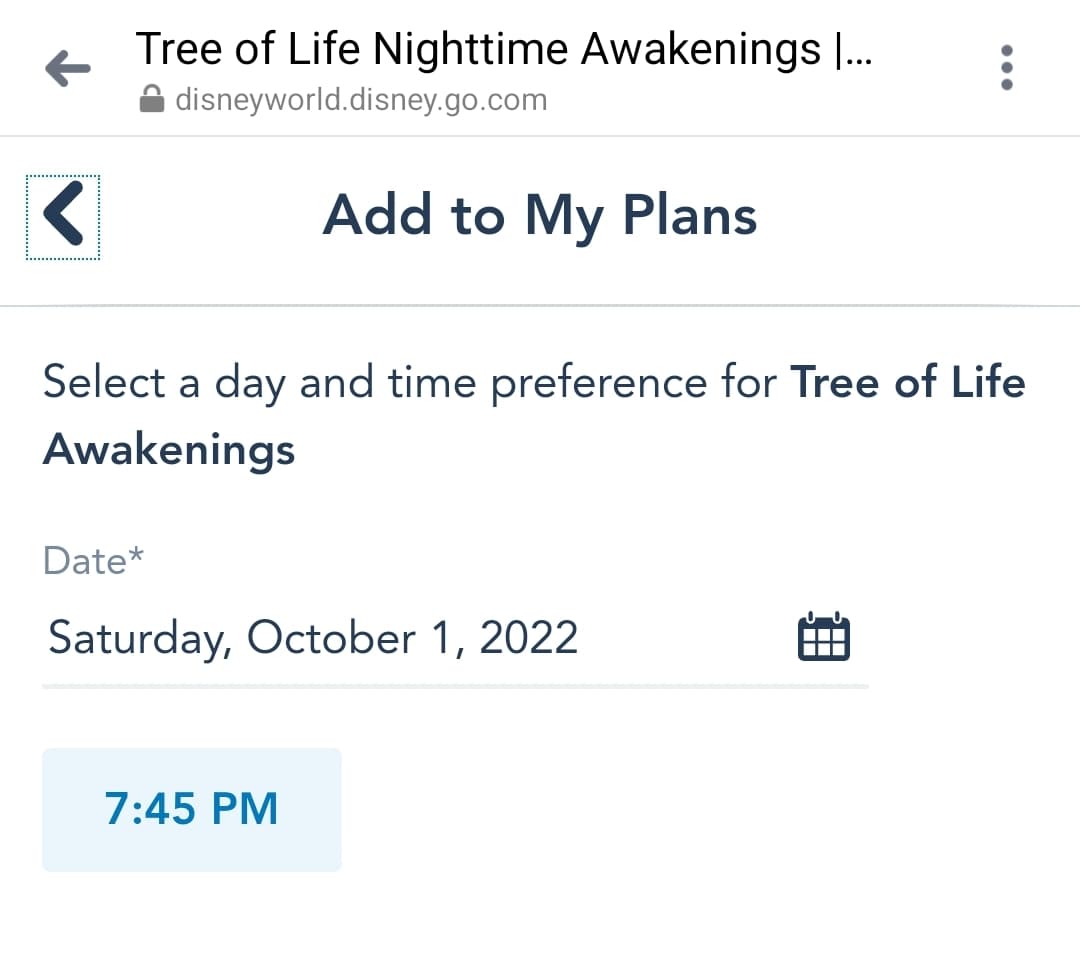The image size is (1080, 964).
Task: Click the asterisk beside the Date label
Action: tap(136, 554)
